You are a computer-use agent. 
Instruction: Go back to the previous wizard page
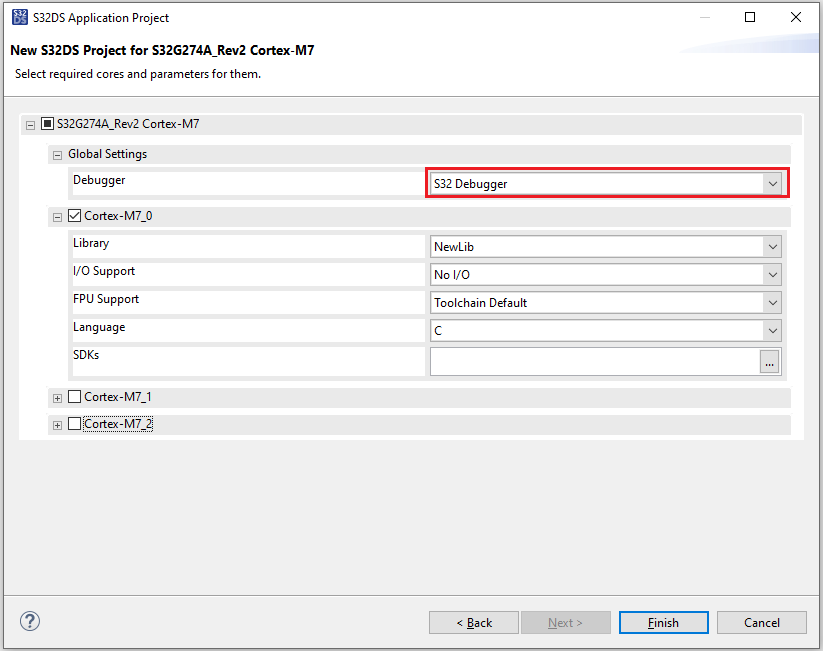coord(473,622)
